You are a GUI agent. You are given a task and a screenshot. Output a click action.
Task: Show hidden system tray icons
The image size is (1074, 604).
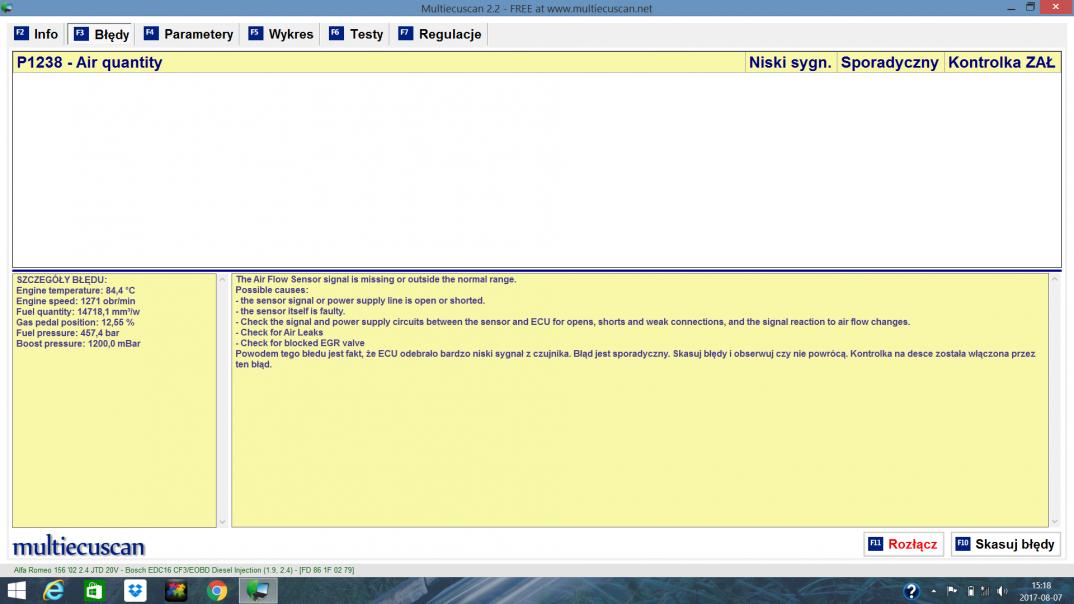point(934,591)
